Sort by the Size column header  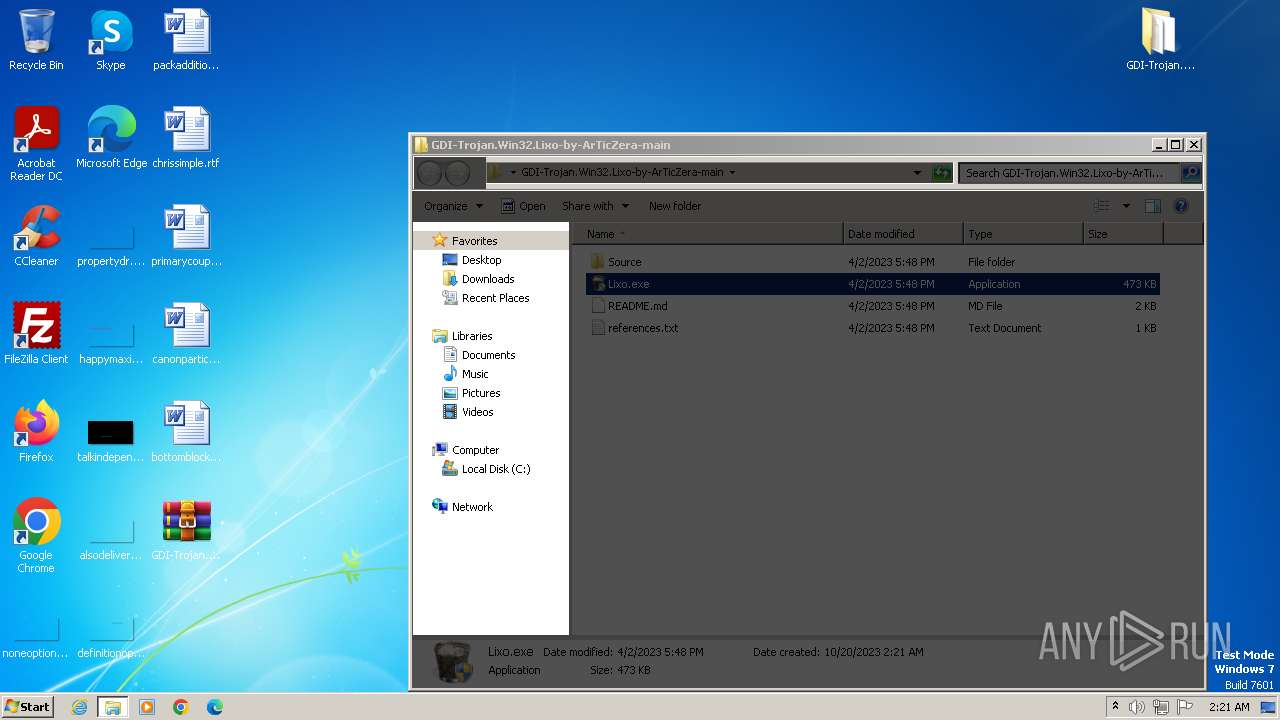pyautogui.click(x=1123, y=234)
